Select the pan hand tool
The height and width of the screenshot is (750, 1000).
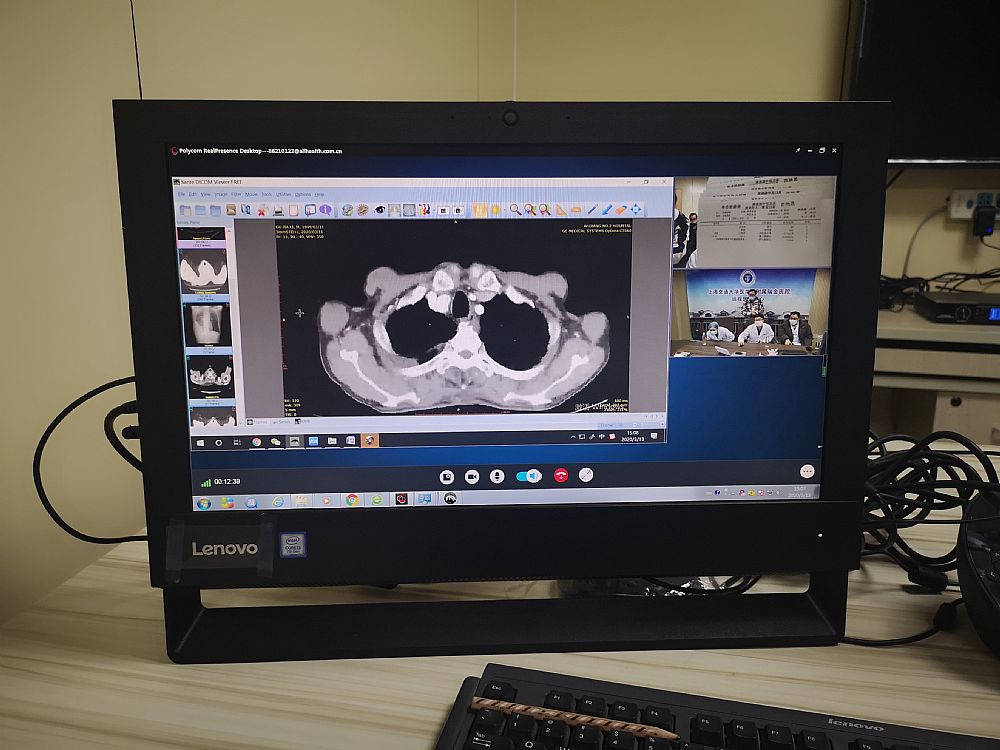[x=479, y=209]
